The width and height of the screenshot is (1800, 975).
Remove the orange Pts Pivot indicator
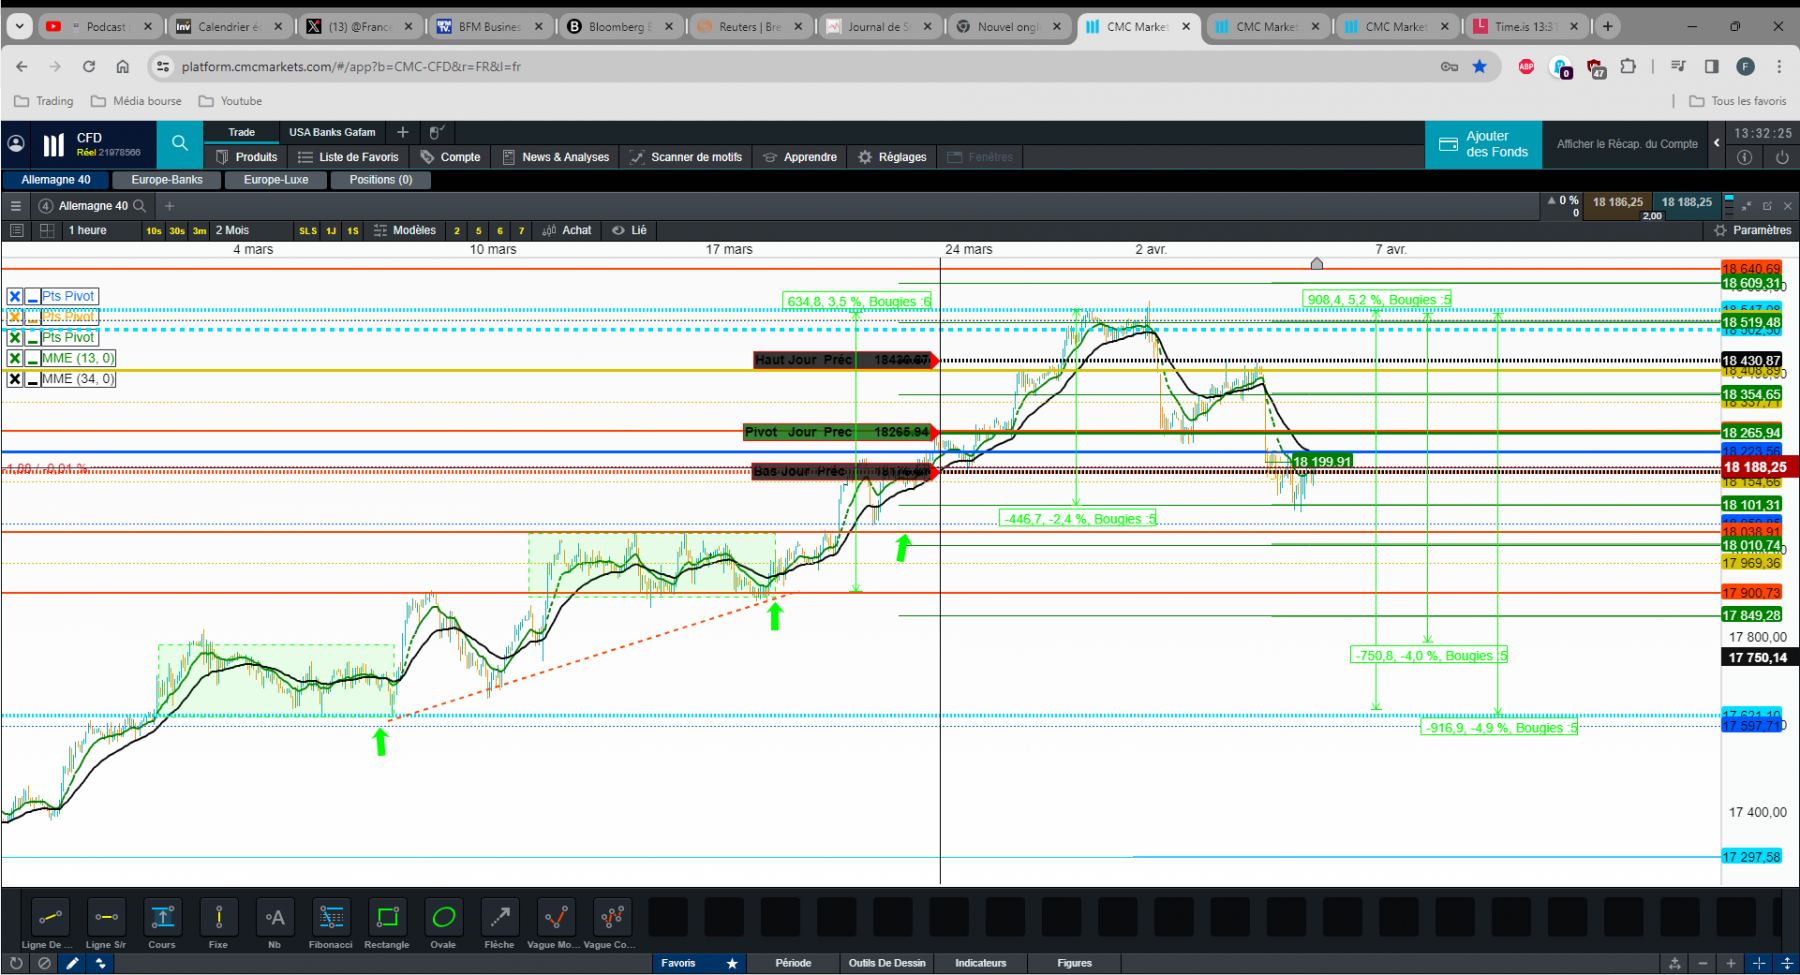coord(15,317)
